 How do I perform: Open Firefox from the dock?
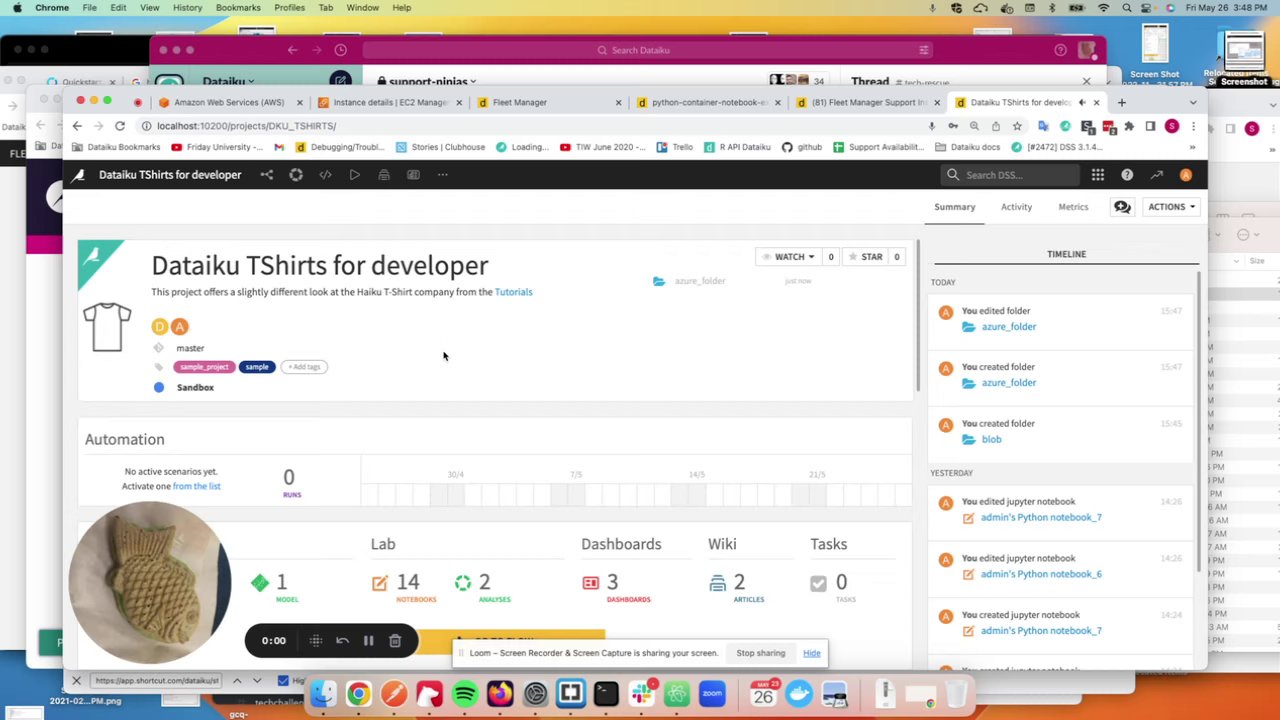[500, 693]
